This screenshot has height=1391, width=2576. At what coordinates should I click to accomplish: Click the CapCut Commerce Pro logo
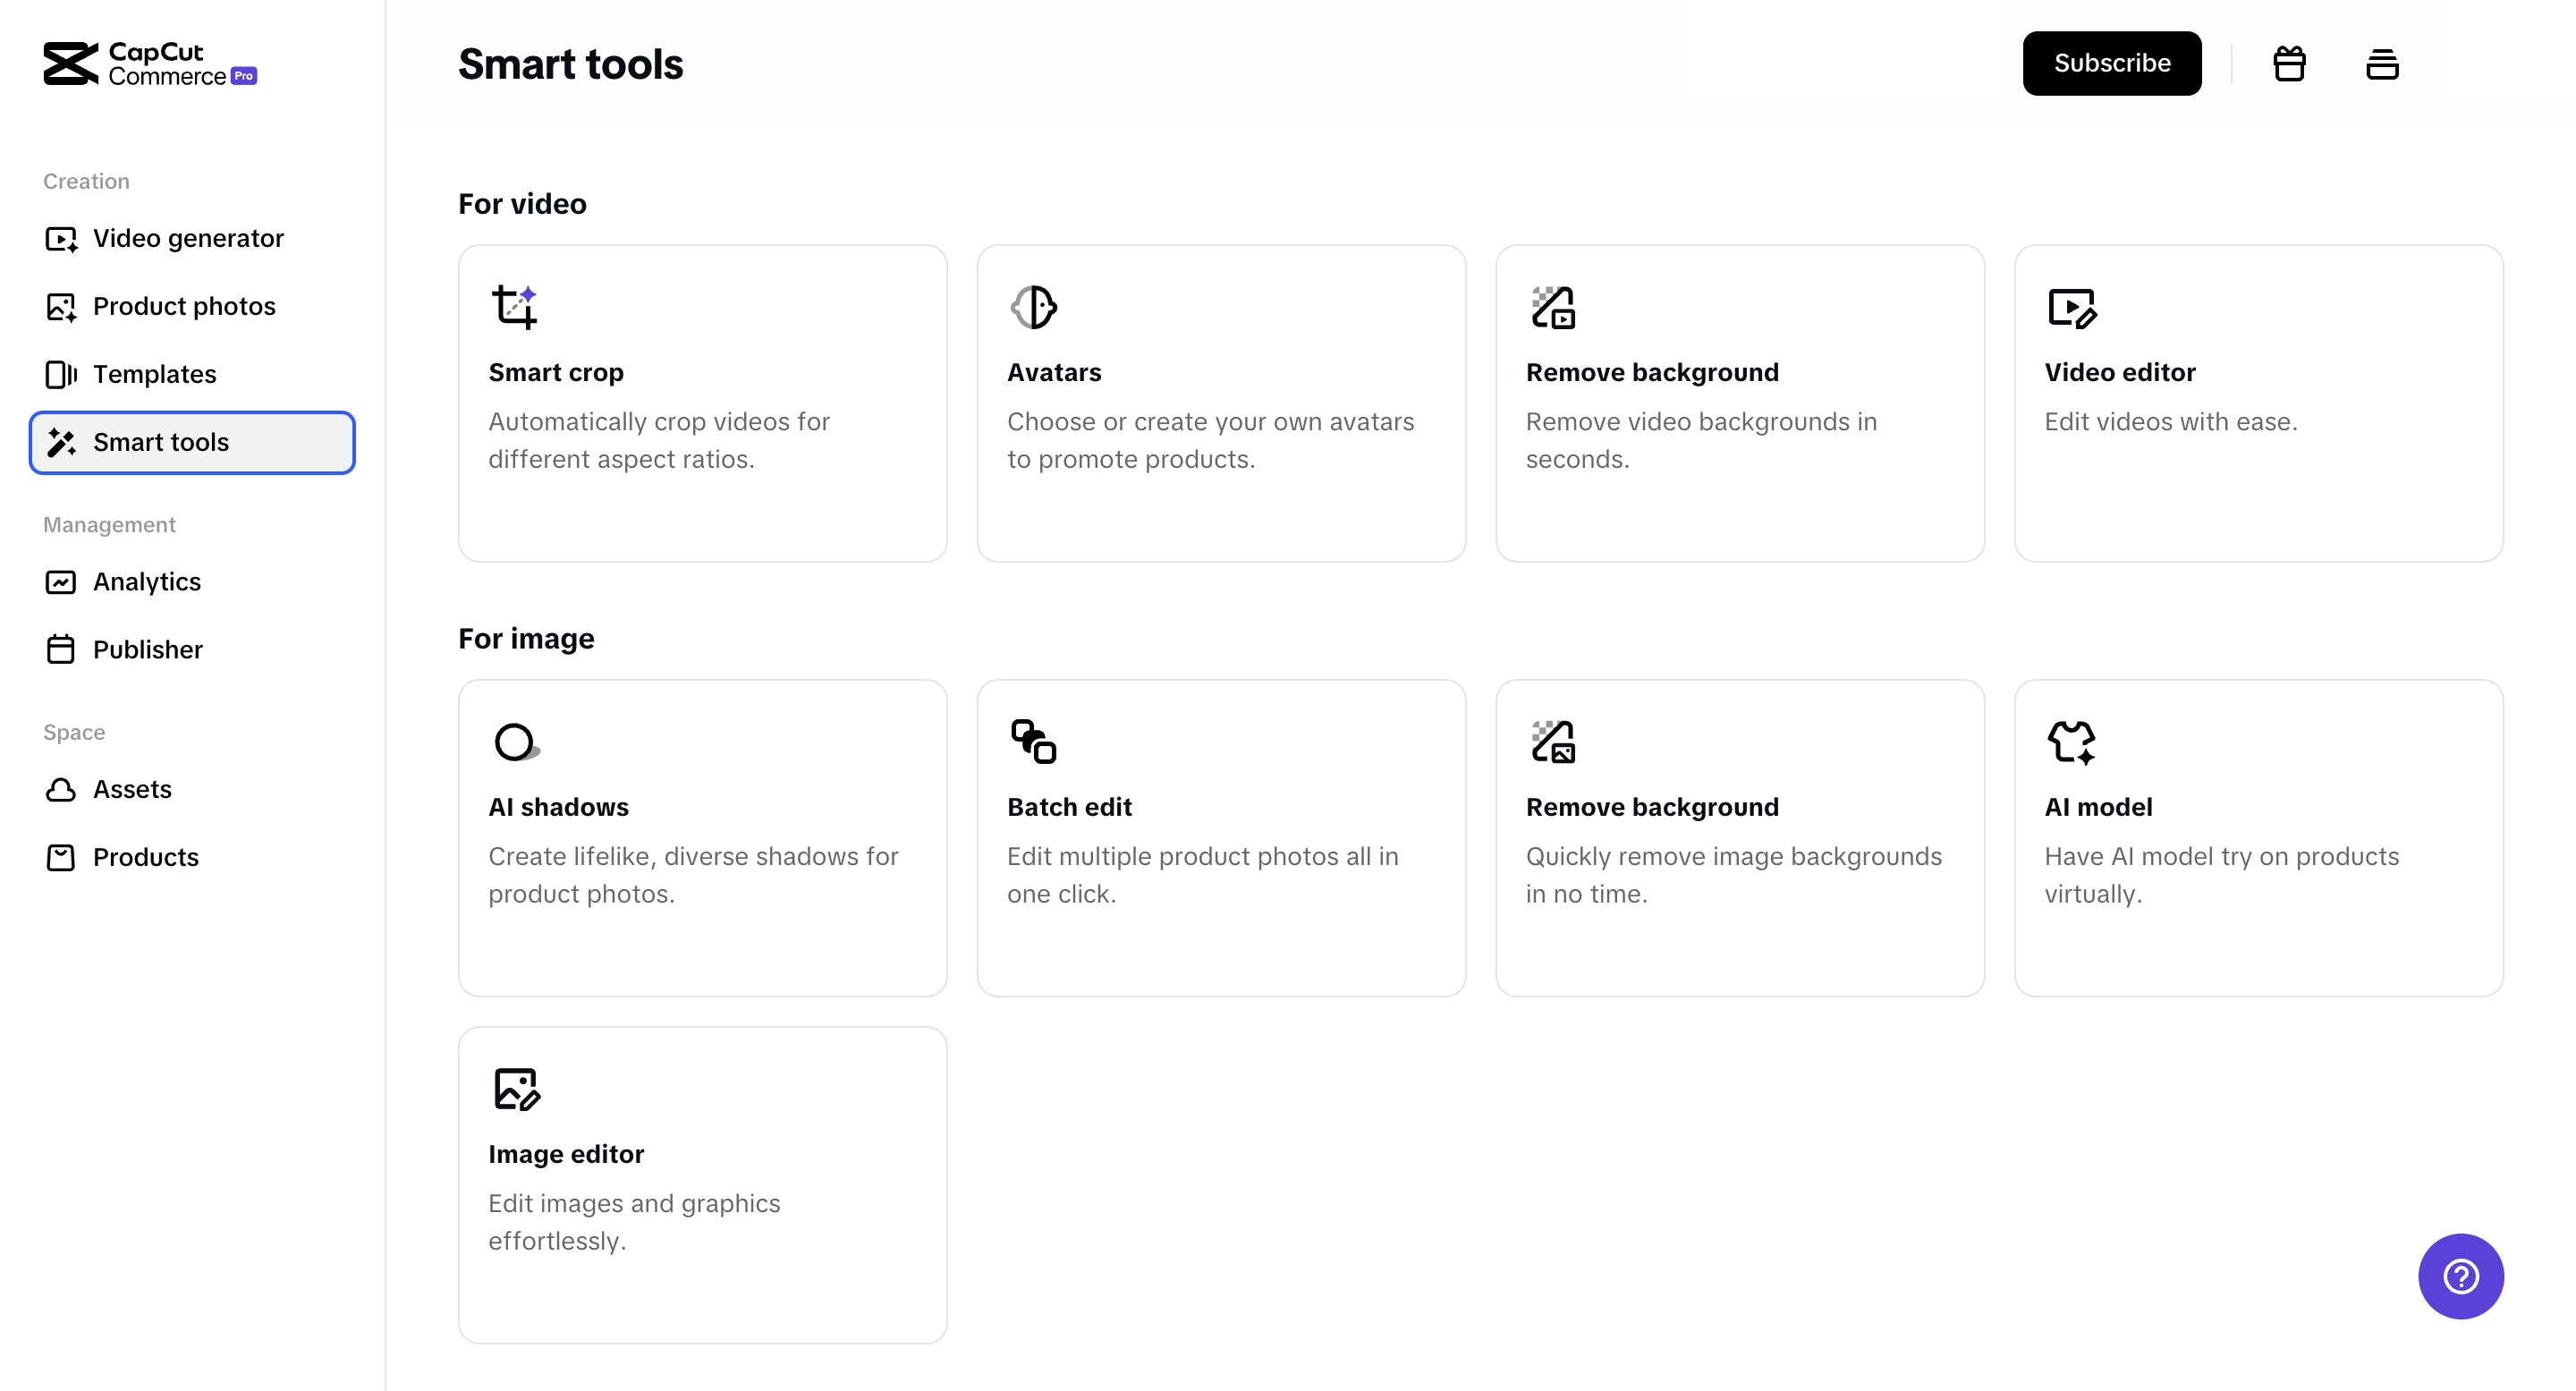(150, 64)
